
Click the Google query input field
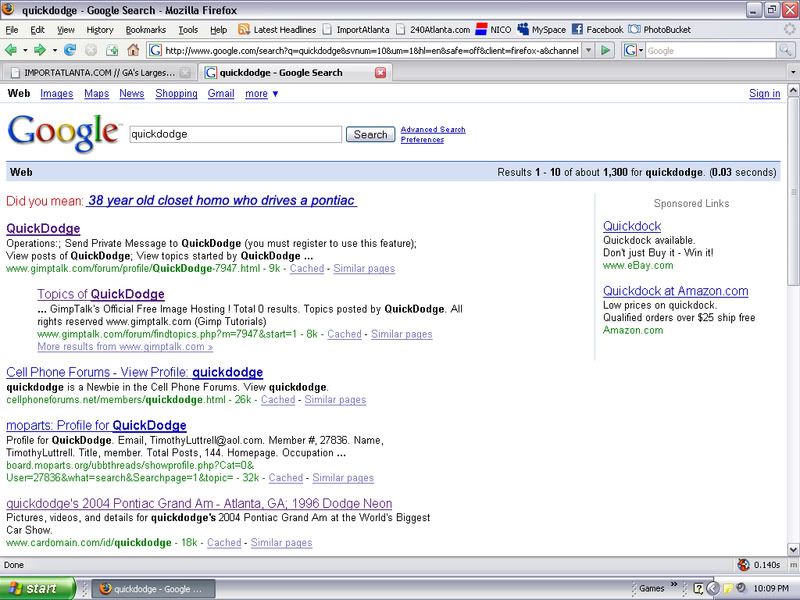pyautogui.click(x=235, y=134)
